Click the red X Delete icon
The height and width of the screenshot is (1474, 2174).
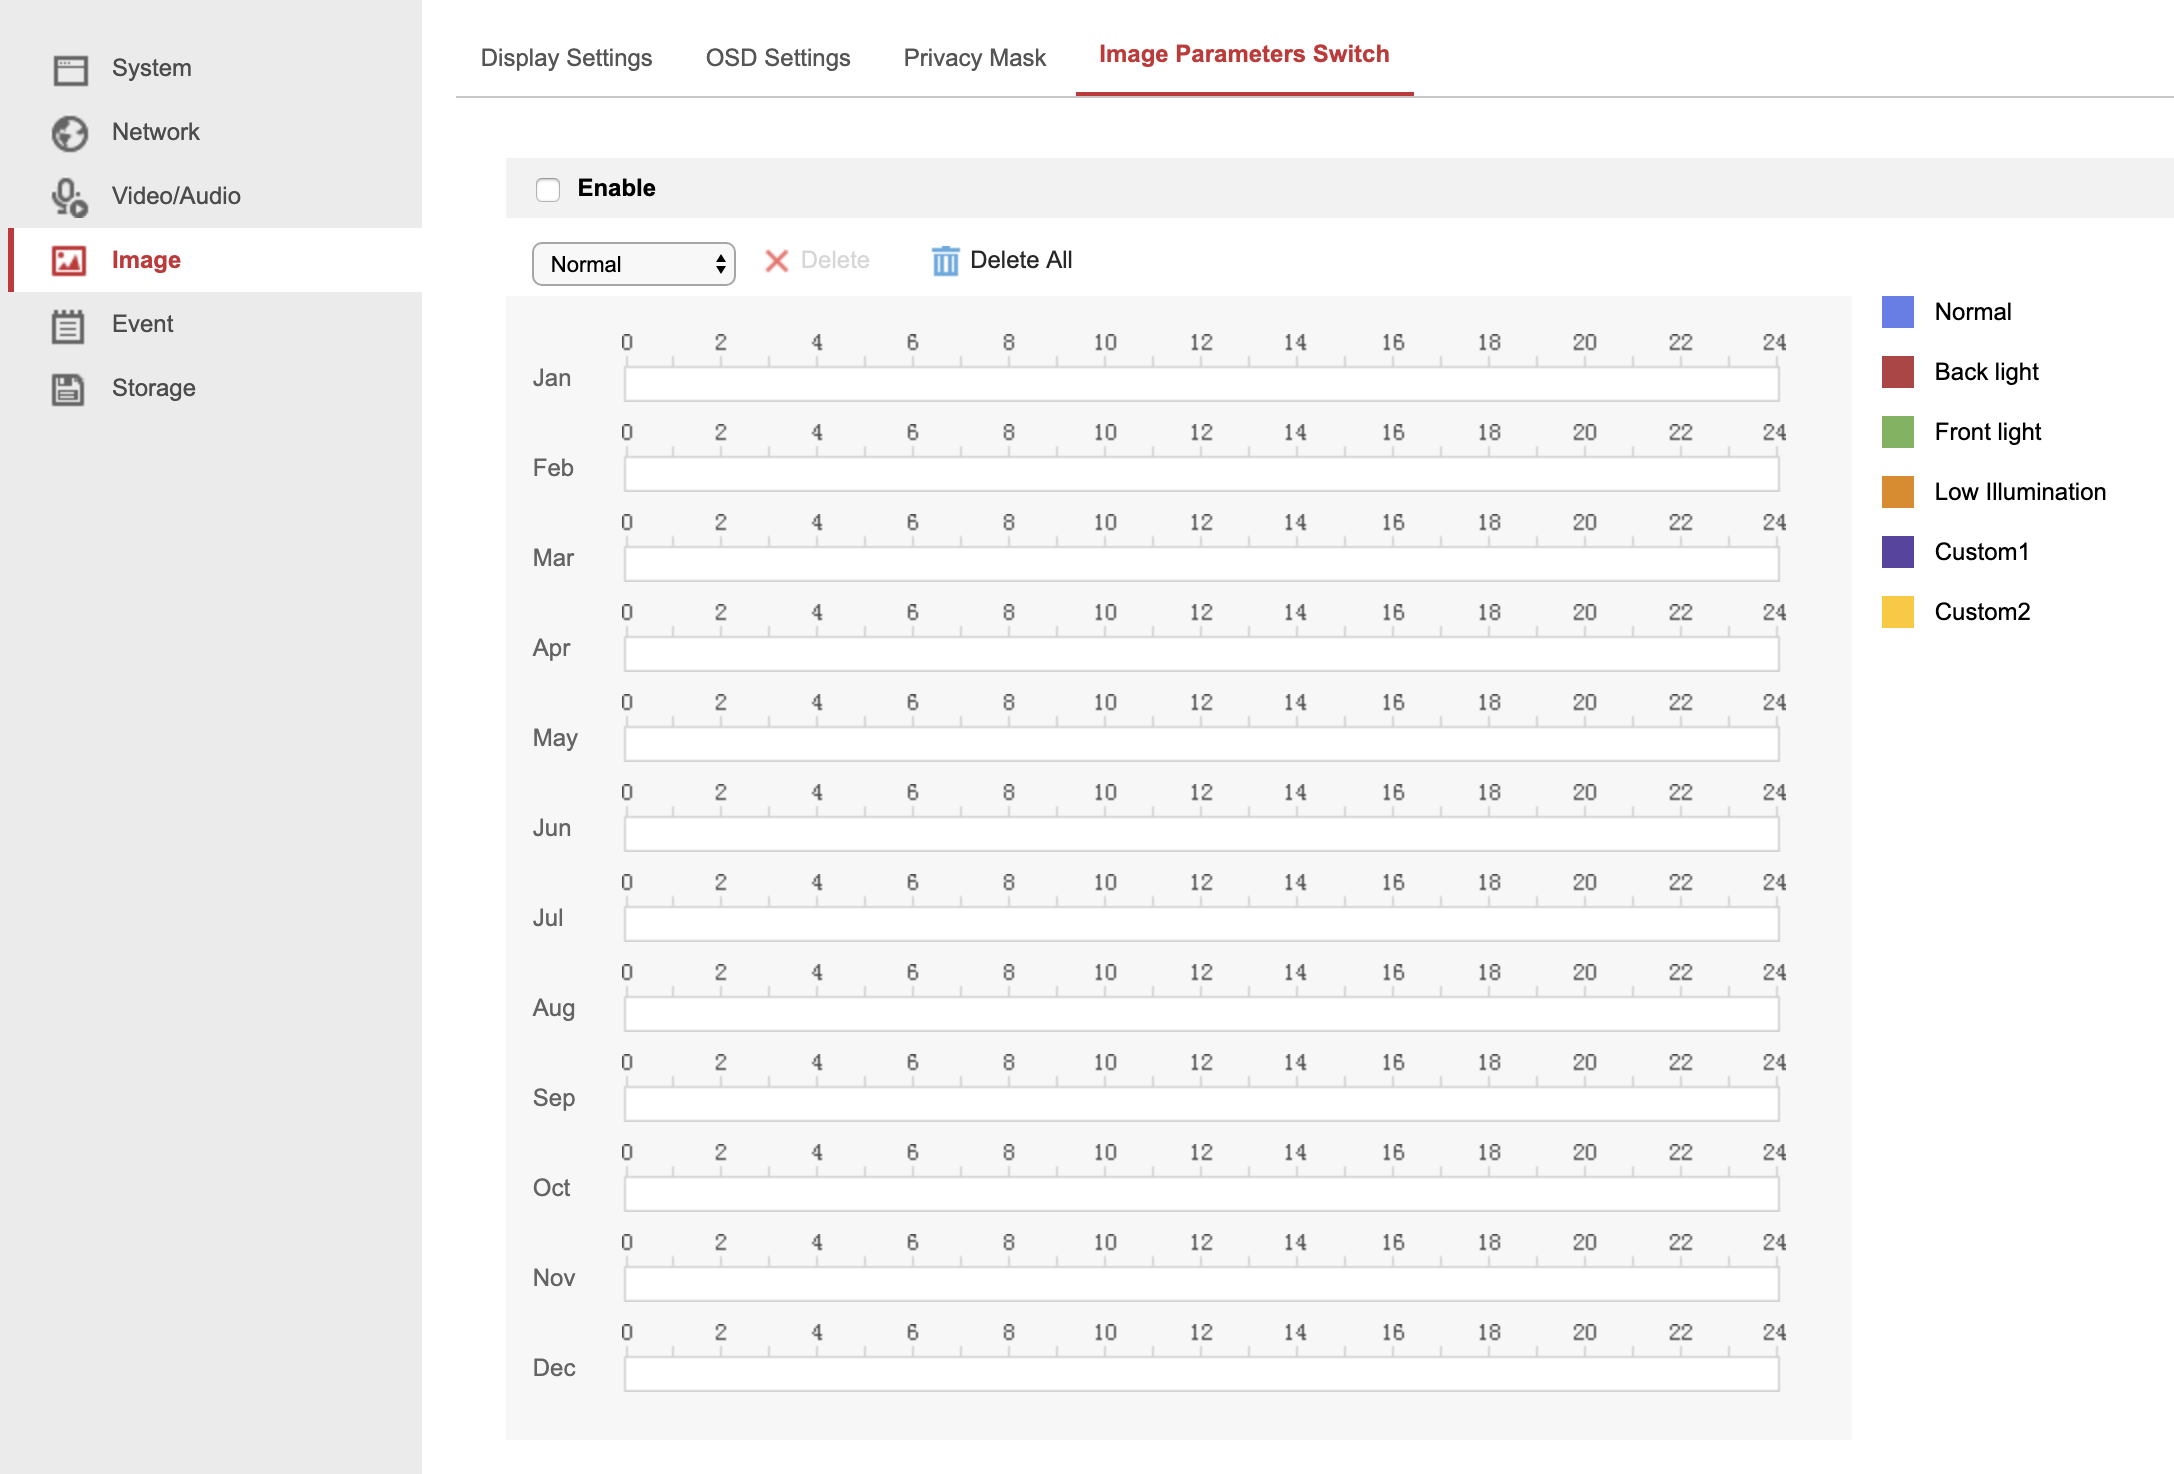[776, 260]
